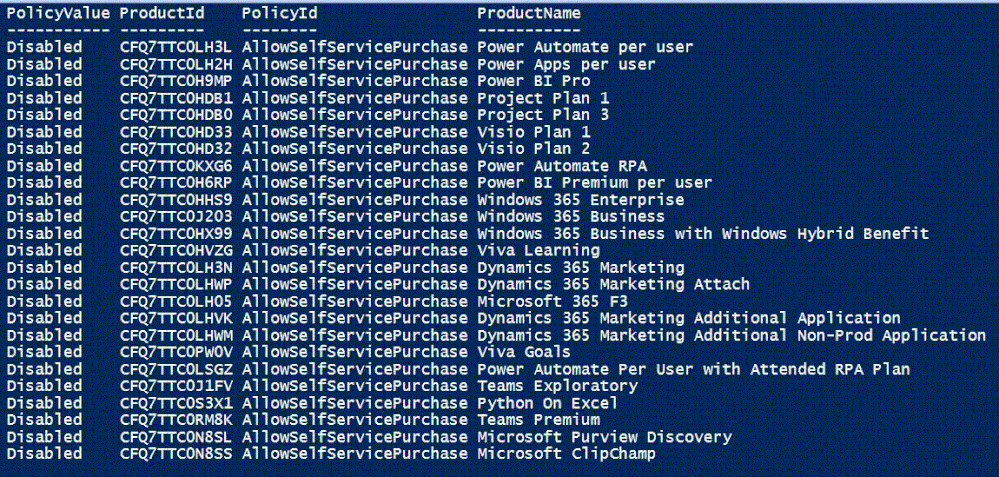Viewport: 999px width, 477px height.
Task: Click product ID CFQ7TTC0H6RP
Action: pyautogui.click(x=176, y=183)
